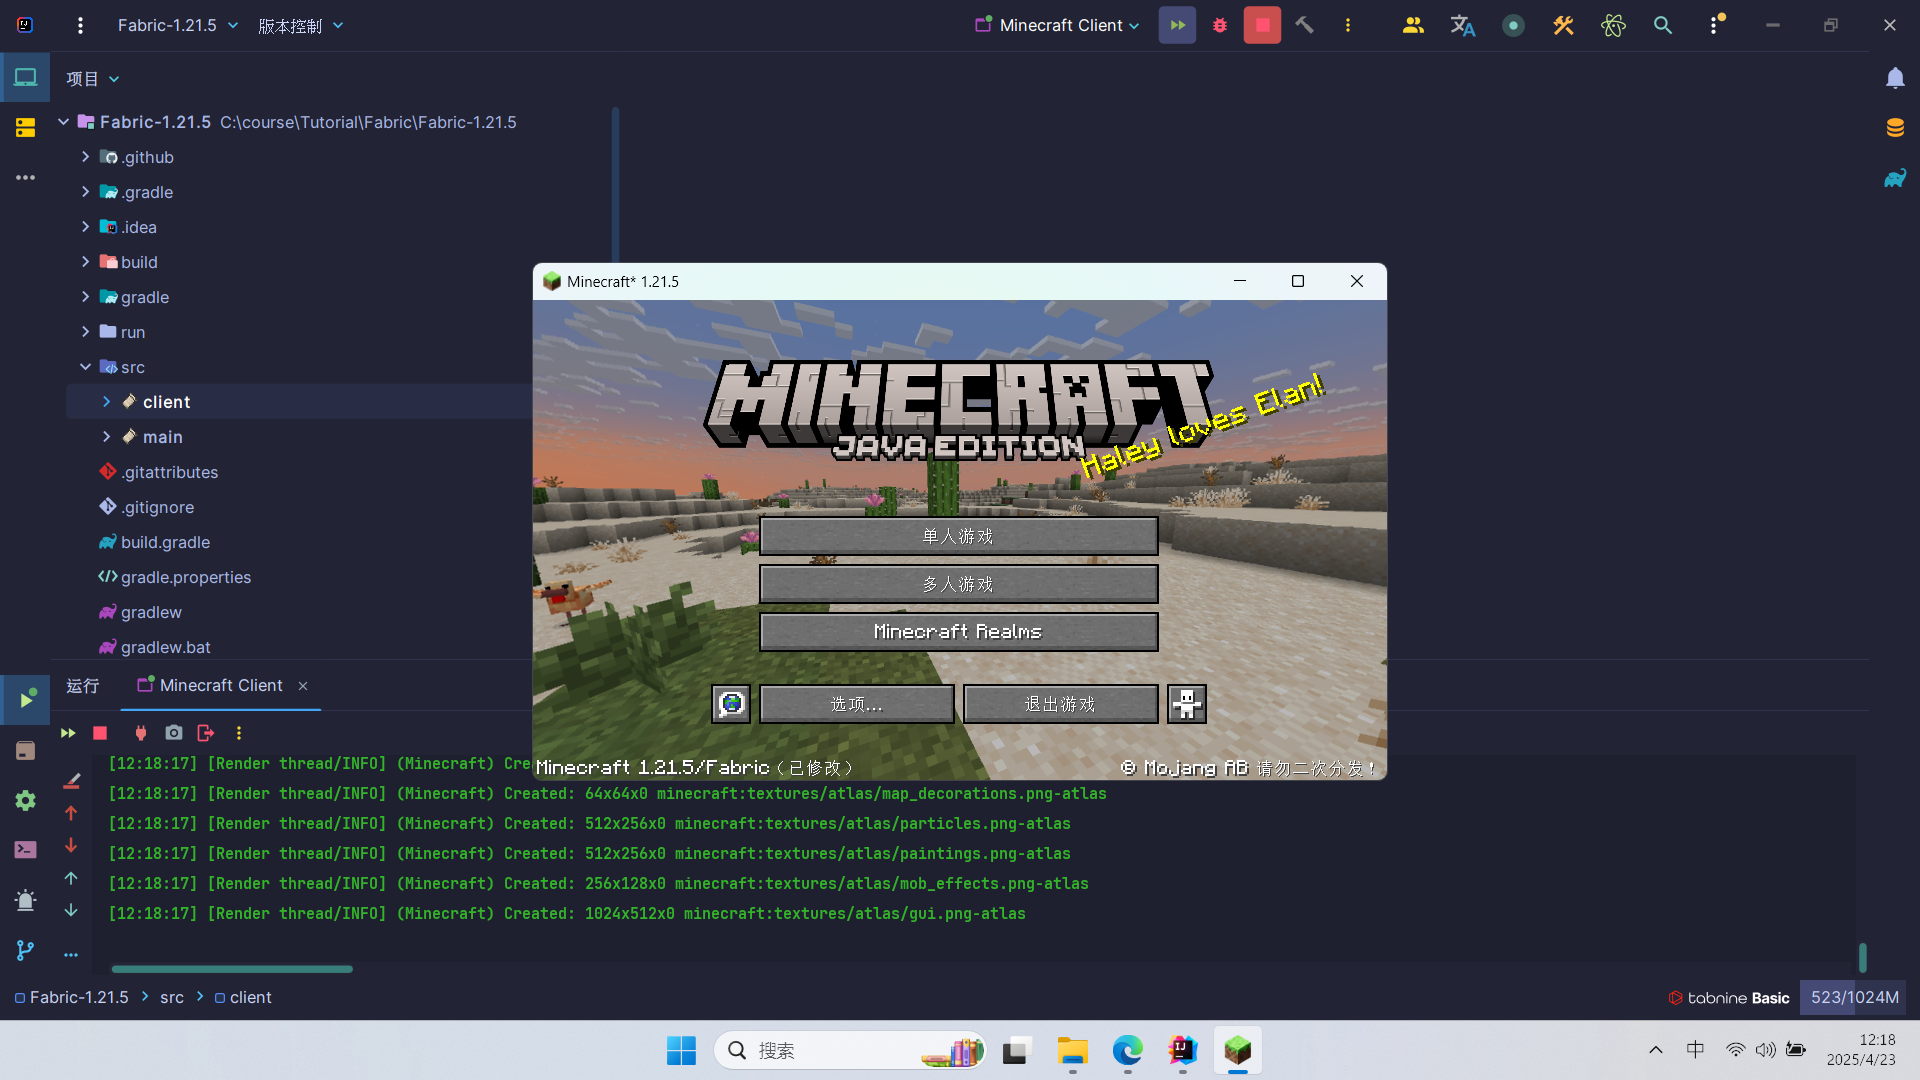The height and width of the screenshot is (1080, 1920).
Task: Click the Minecraft Realms button
Action: point(958,632)
